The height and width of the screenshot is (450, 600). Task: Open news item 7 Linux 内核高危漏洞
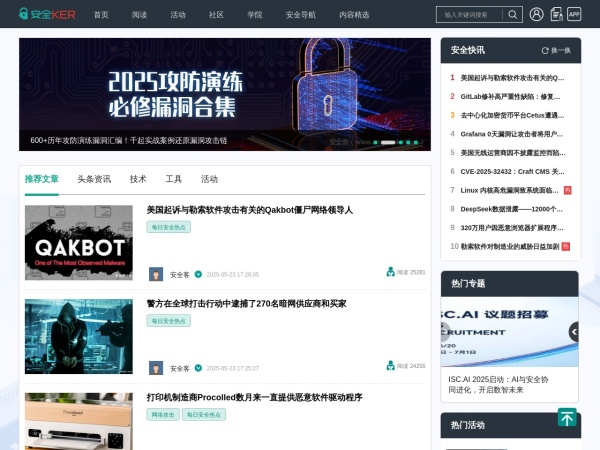tap(509, 190)
